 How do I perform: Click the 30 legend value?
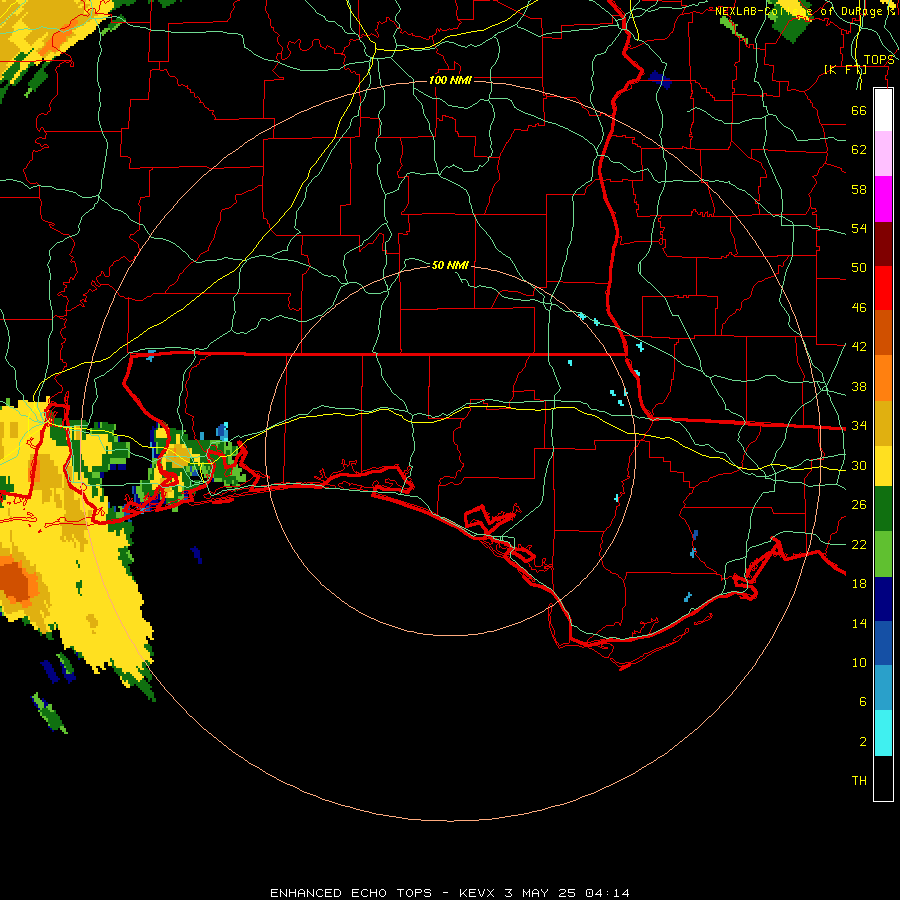(859, 465)
